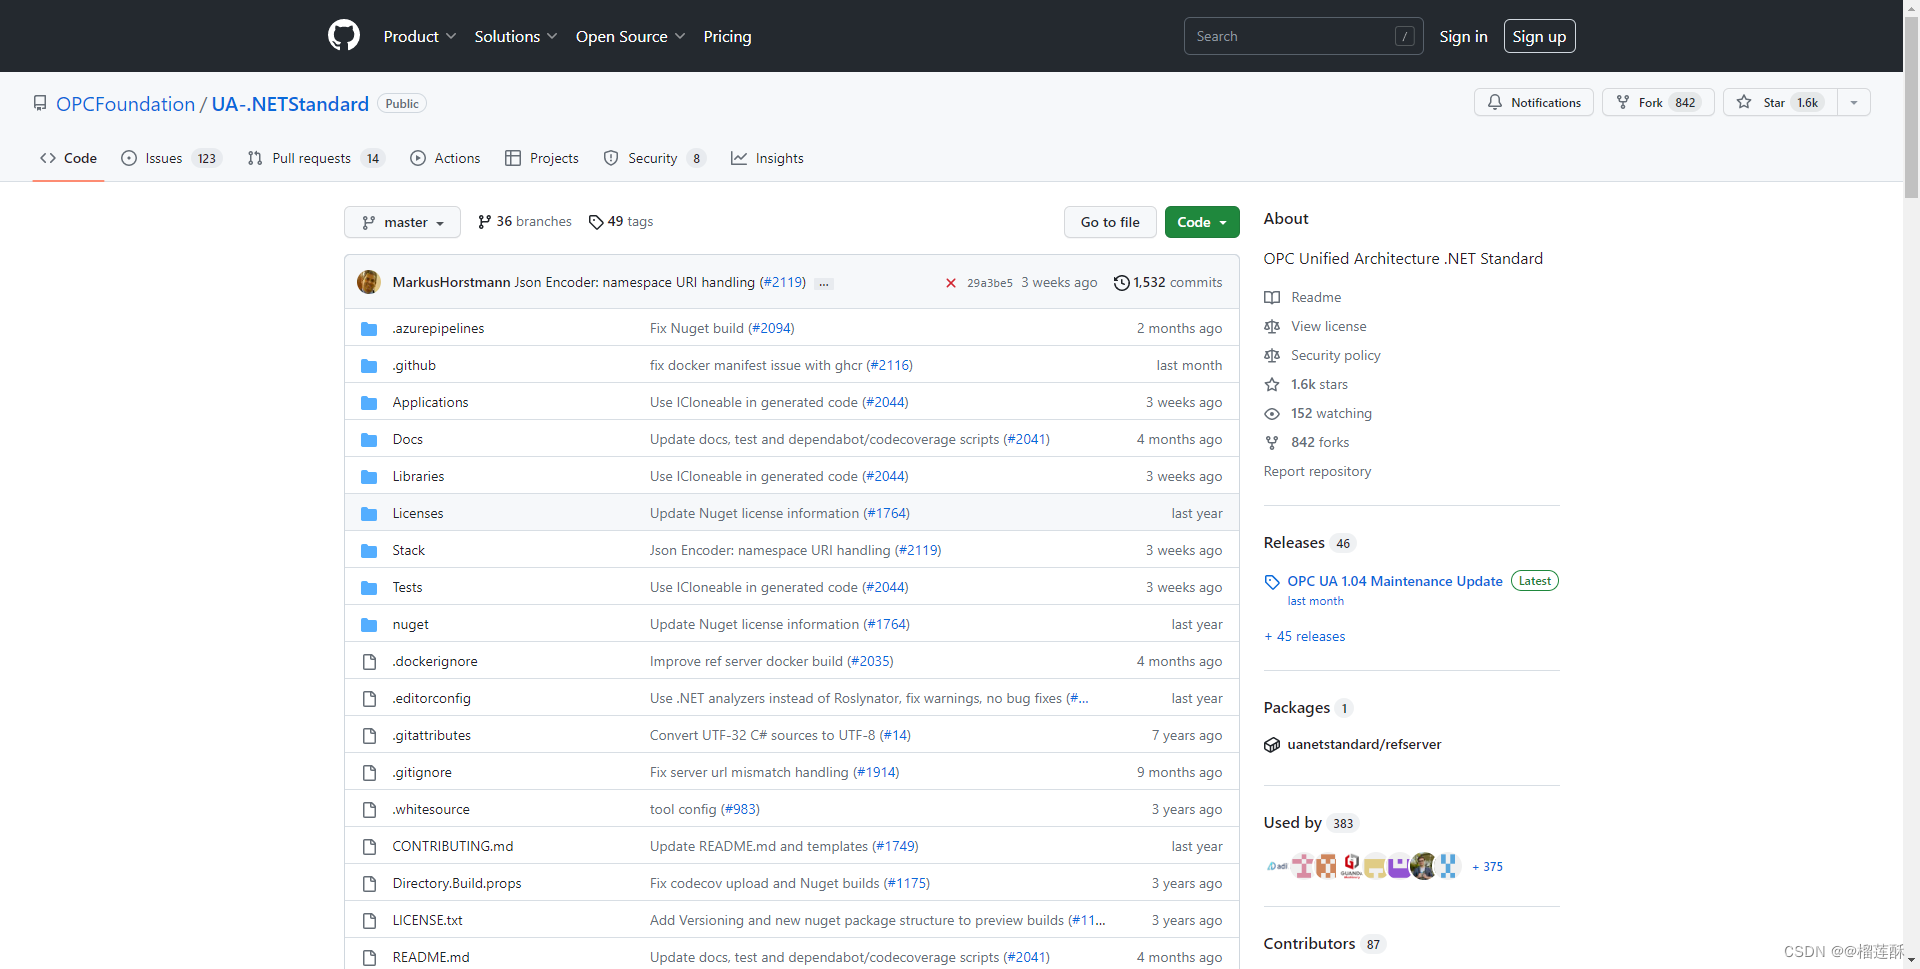The height and width of the screenshot is (969, 1920).
Task: Click the README.md file icon
Action: click(369, 958)
